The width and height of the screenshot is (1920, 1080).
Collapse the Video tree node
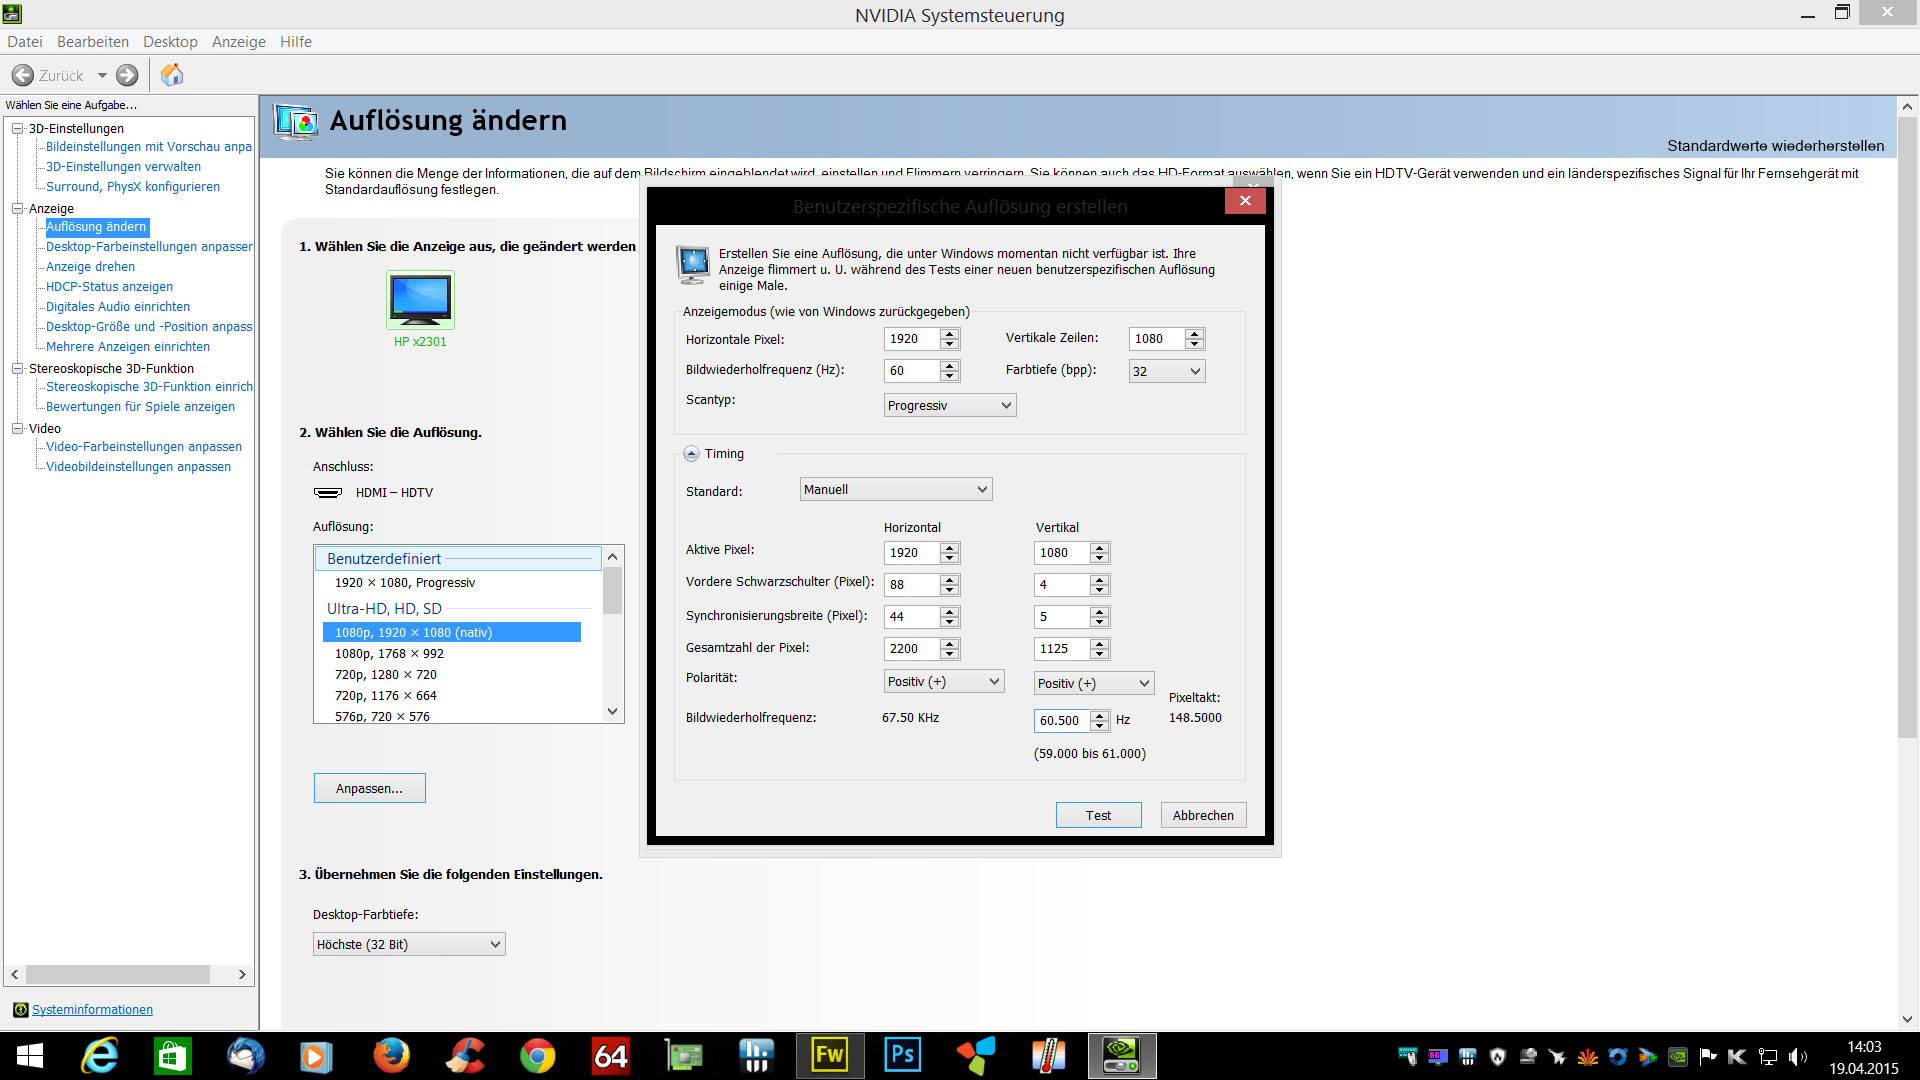pyautogui.click(x=17, y=428)
